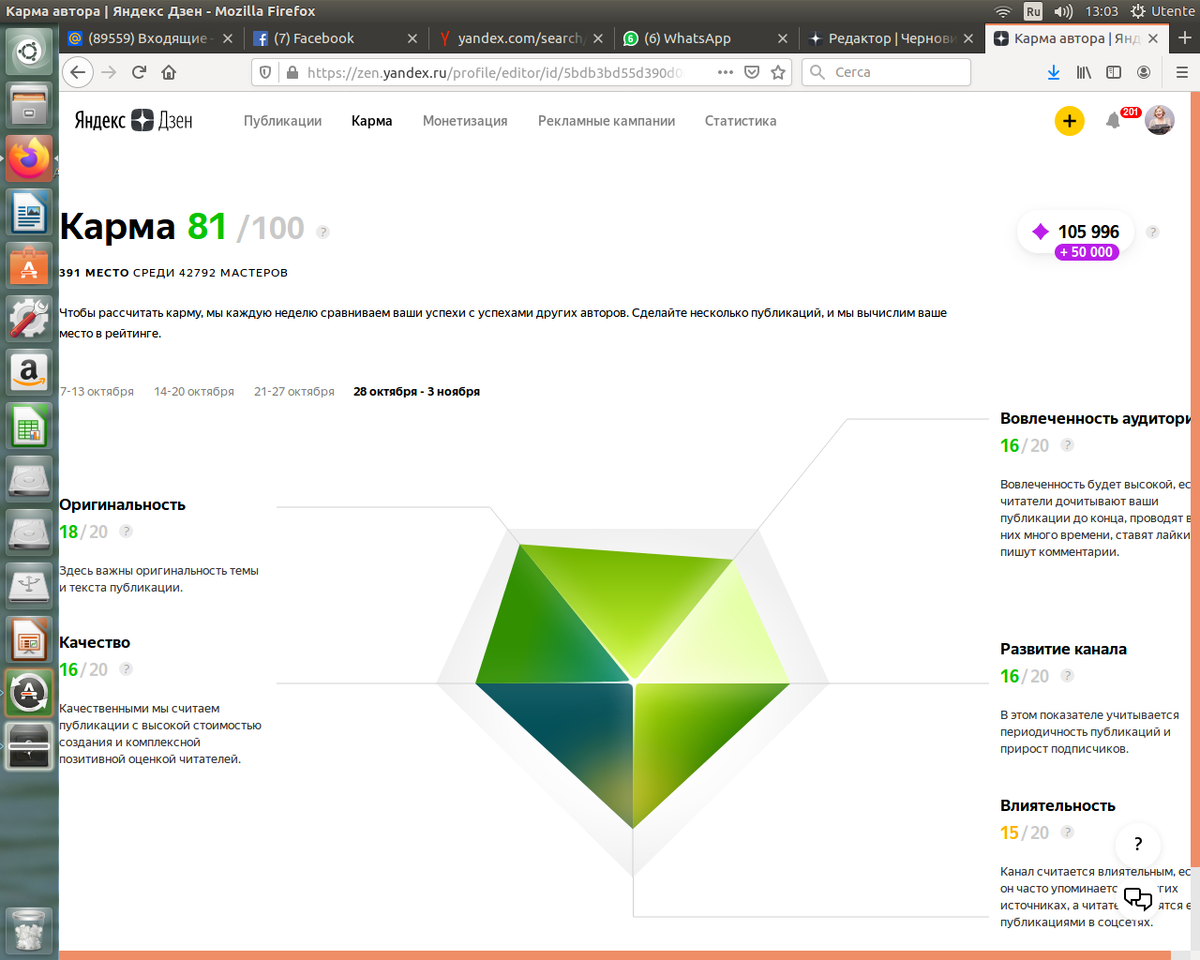Screen dimensions: 1200x960
Task: Open the user profile avatar
Action: [x=1159, y=120]
